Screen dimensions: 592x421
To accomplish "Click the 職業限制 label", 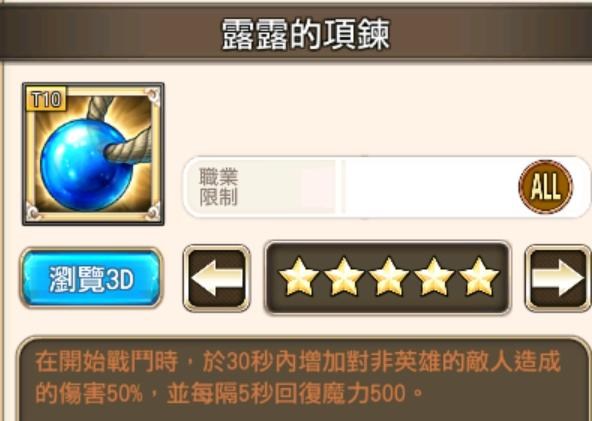I will 219,187.
